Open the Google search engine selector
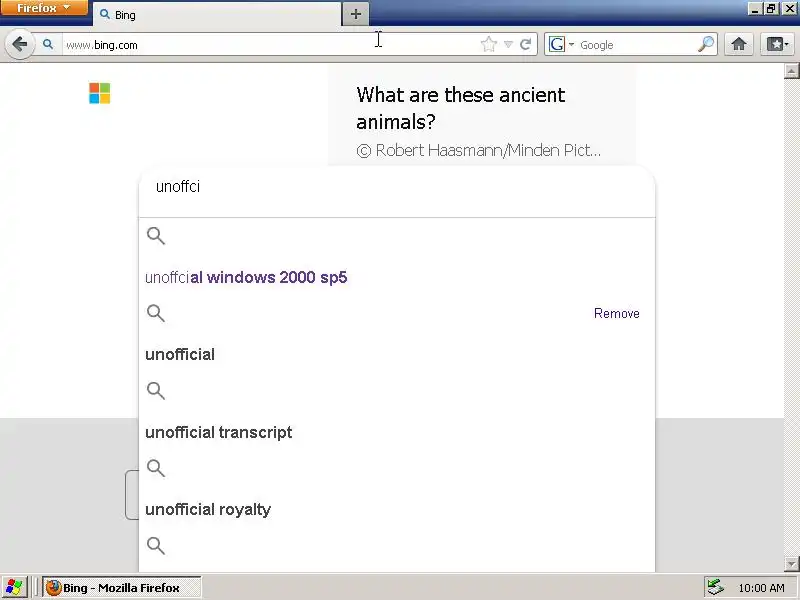The width and height of the screenshot is (800, 600). (561, 45)
